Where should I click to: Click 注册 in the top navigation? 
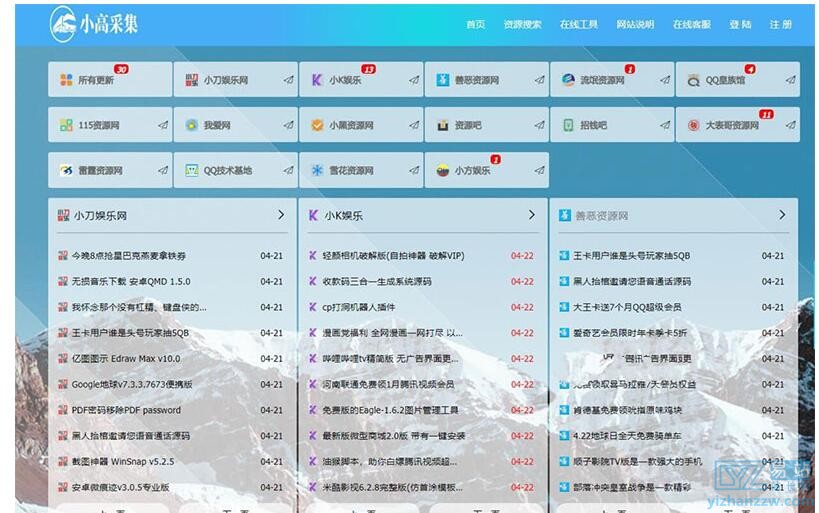780,25
